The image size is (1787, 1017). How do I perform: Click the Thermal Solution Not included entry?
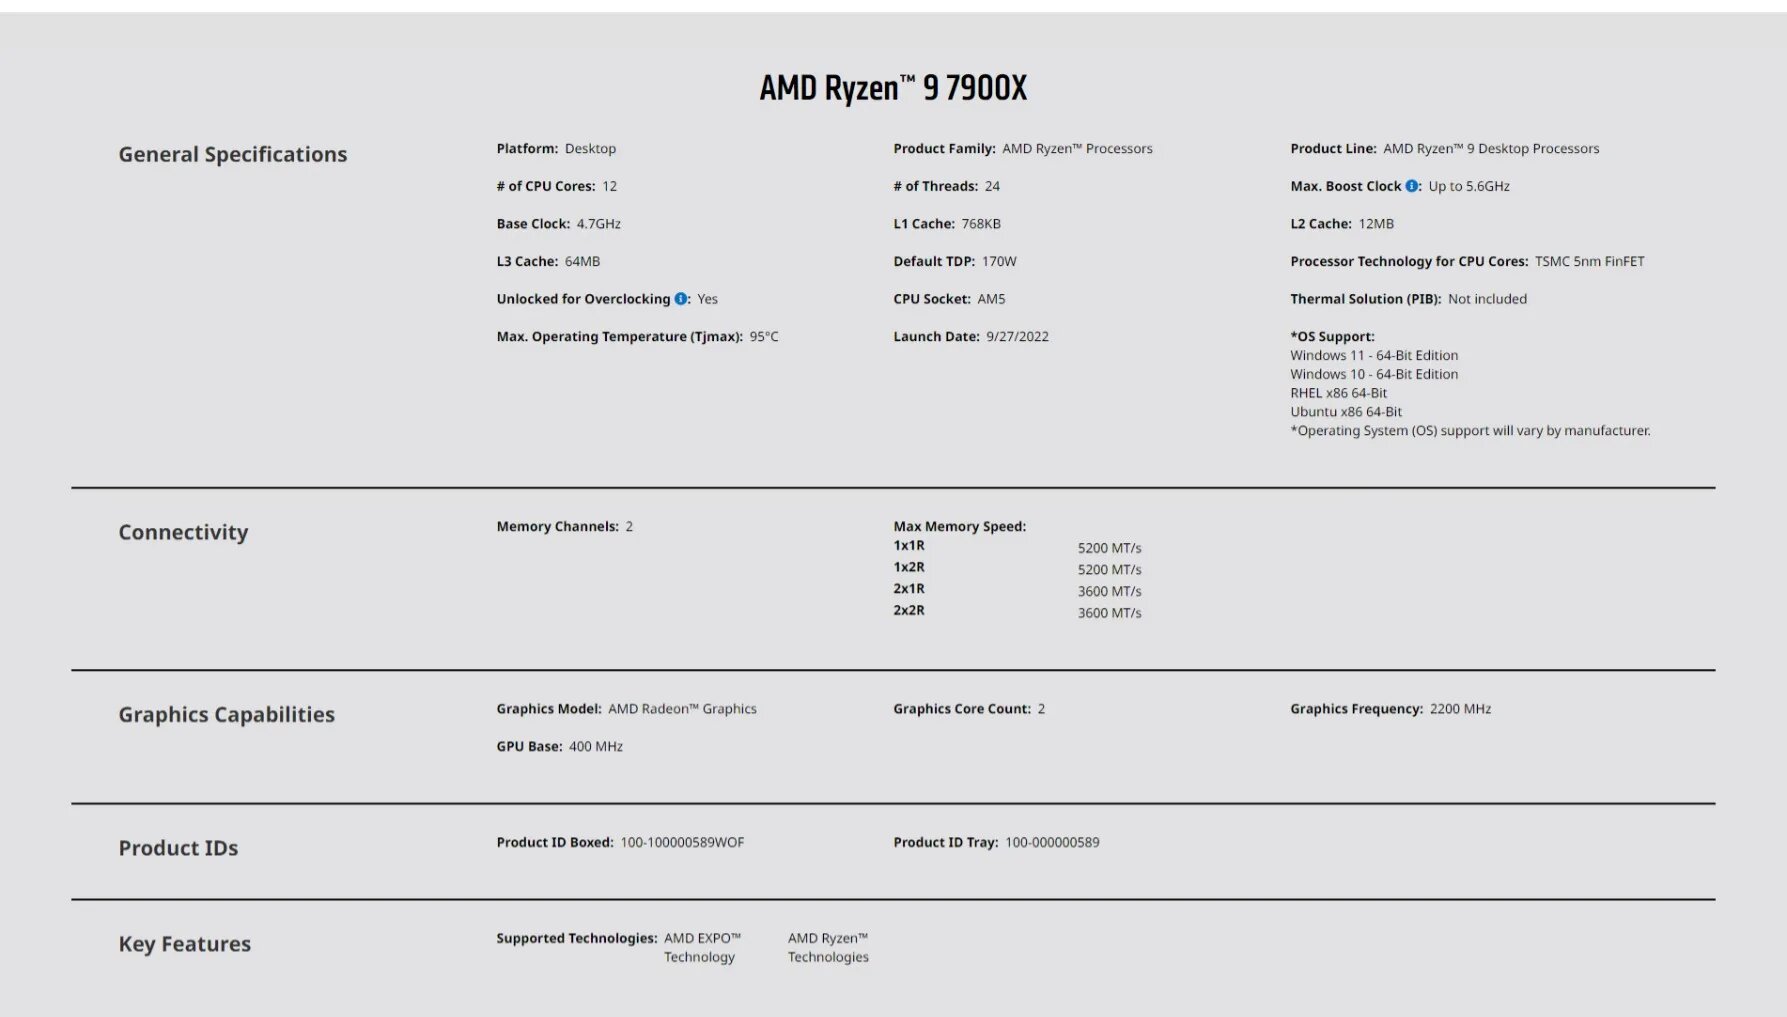click(x=1408, y=299)
